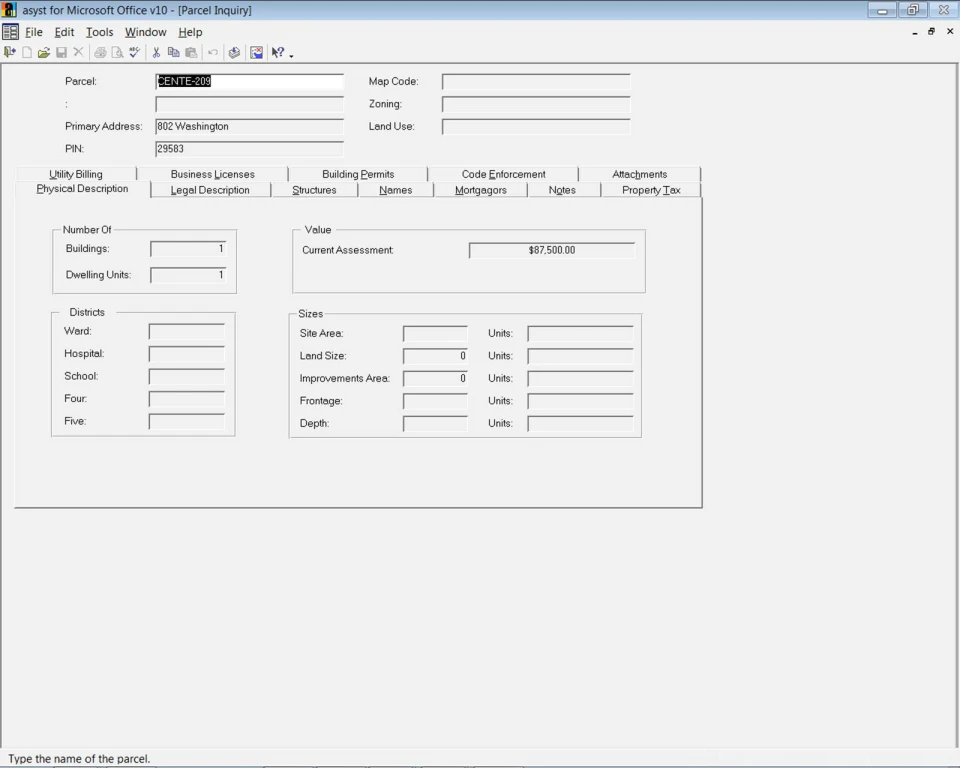This screenshot has width=960, height=768.
Task: Click the Units field beside Improvements Area
Action: pyautogui.click(x=580, y=378)
